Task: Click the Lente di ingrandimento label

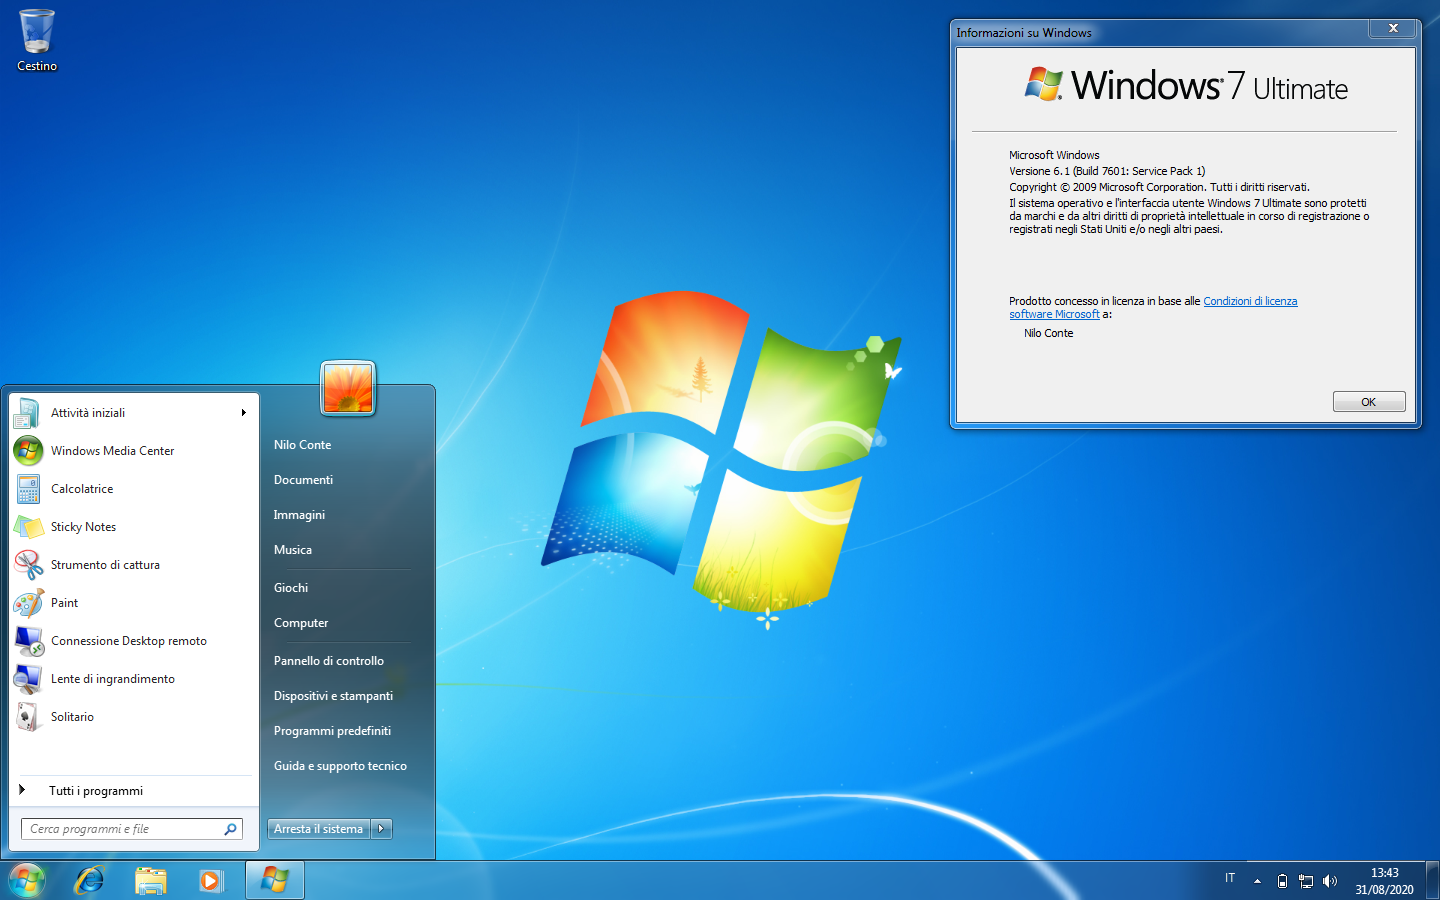Action: click(113, 679)
